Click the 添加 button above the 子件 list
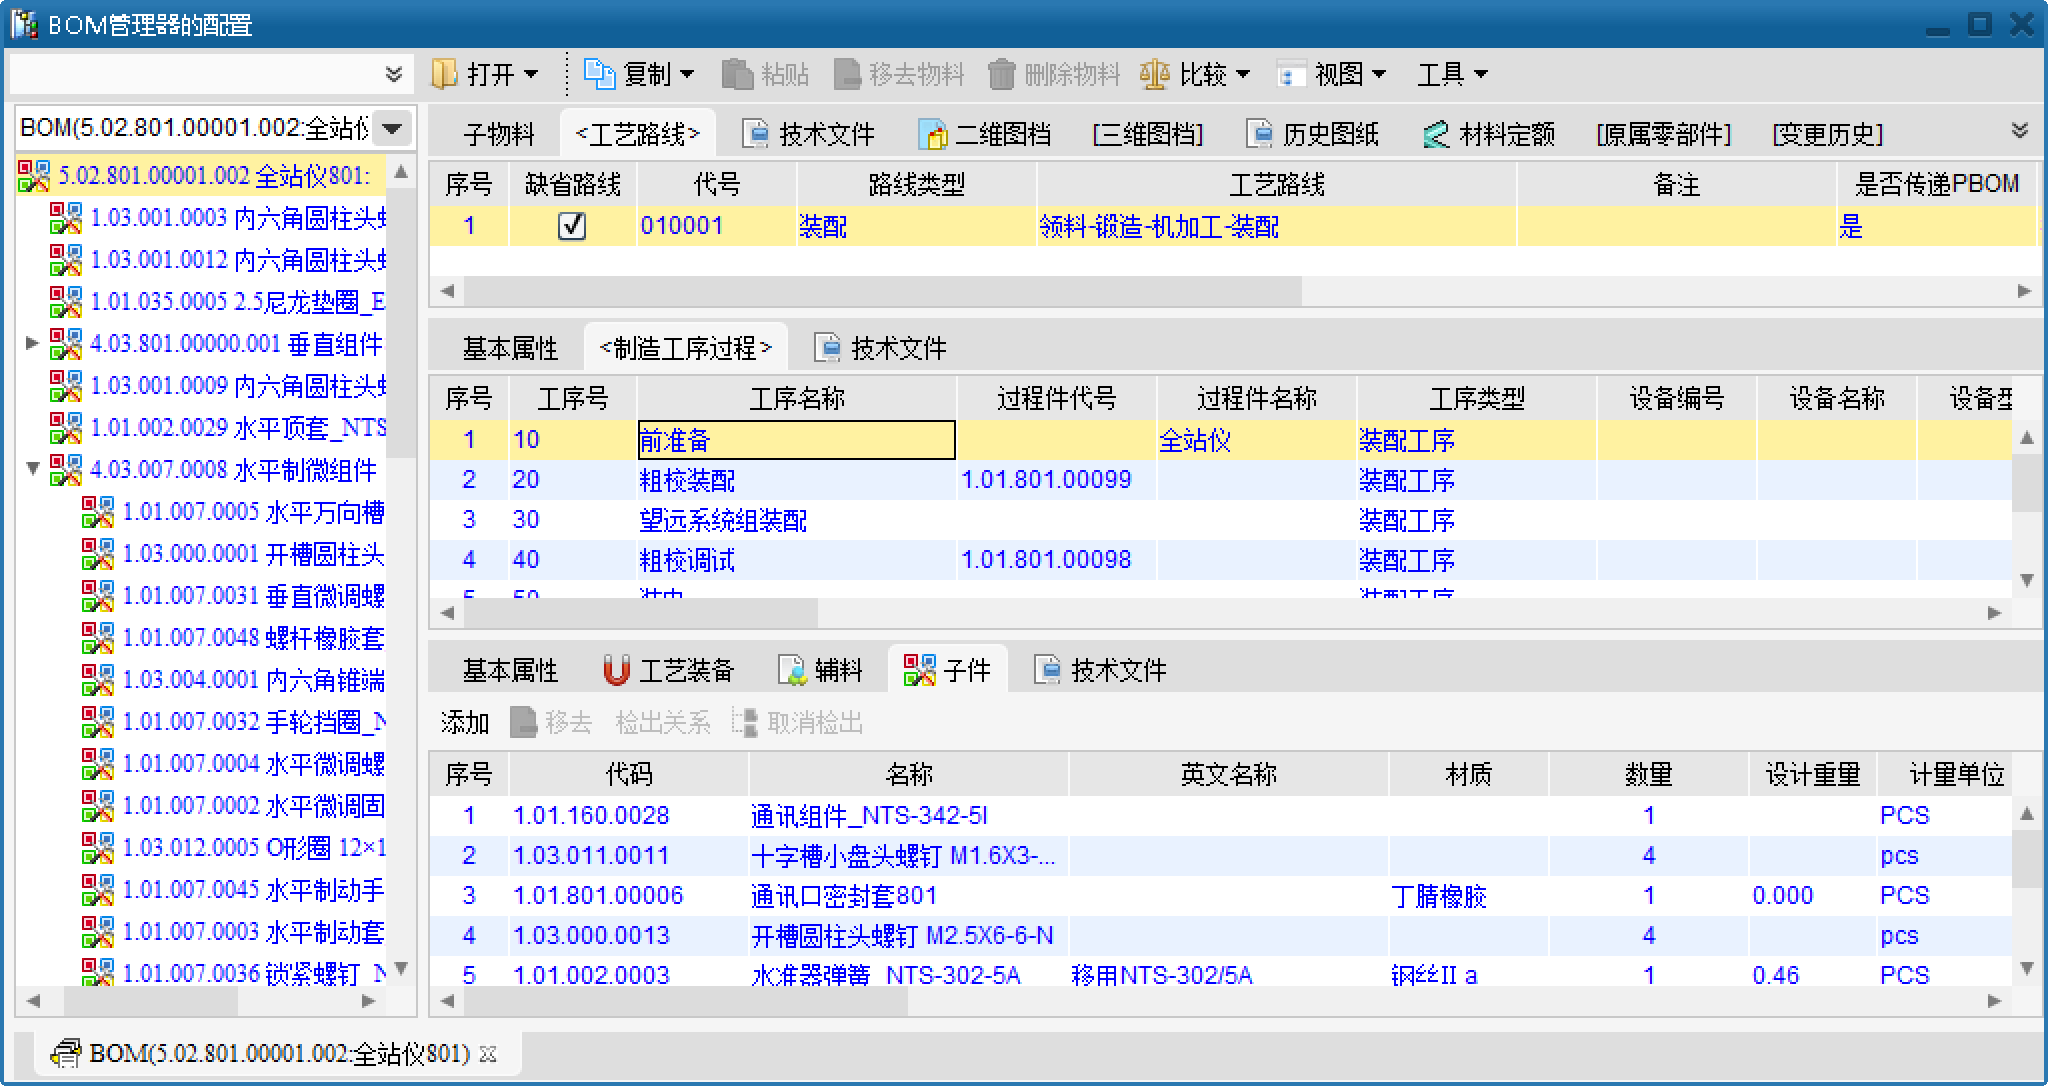The width and height of the screenshot is (2048, 1086). click(x=465, y=722)
